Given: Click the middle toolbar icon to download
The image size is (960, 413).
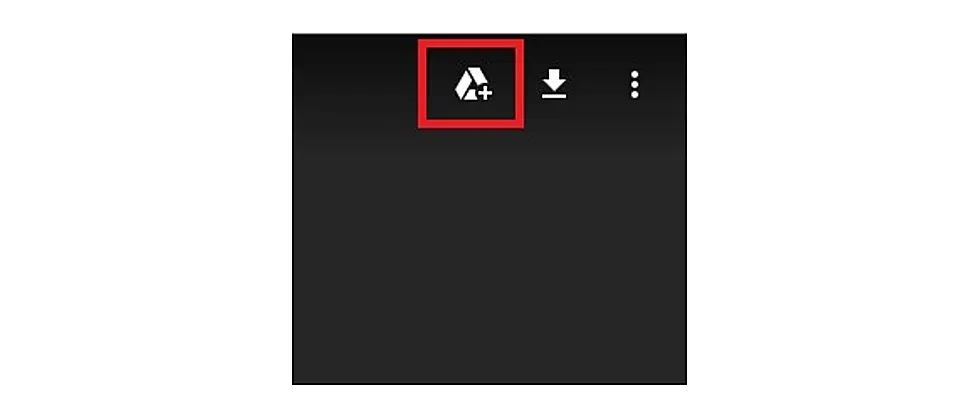Looking at the screenshot, I should pyautogui.click(x=553, y=84).
